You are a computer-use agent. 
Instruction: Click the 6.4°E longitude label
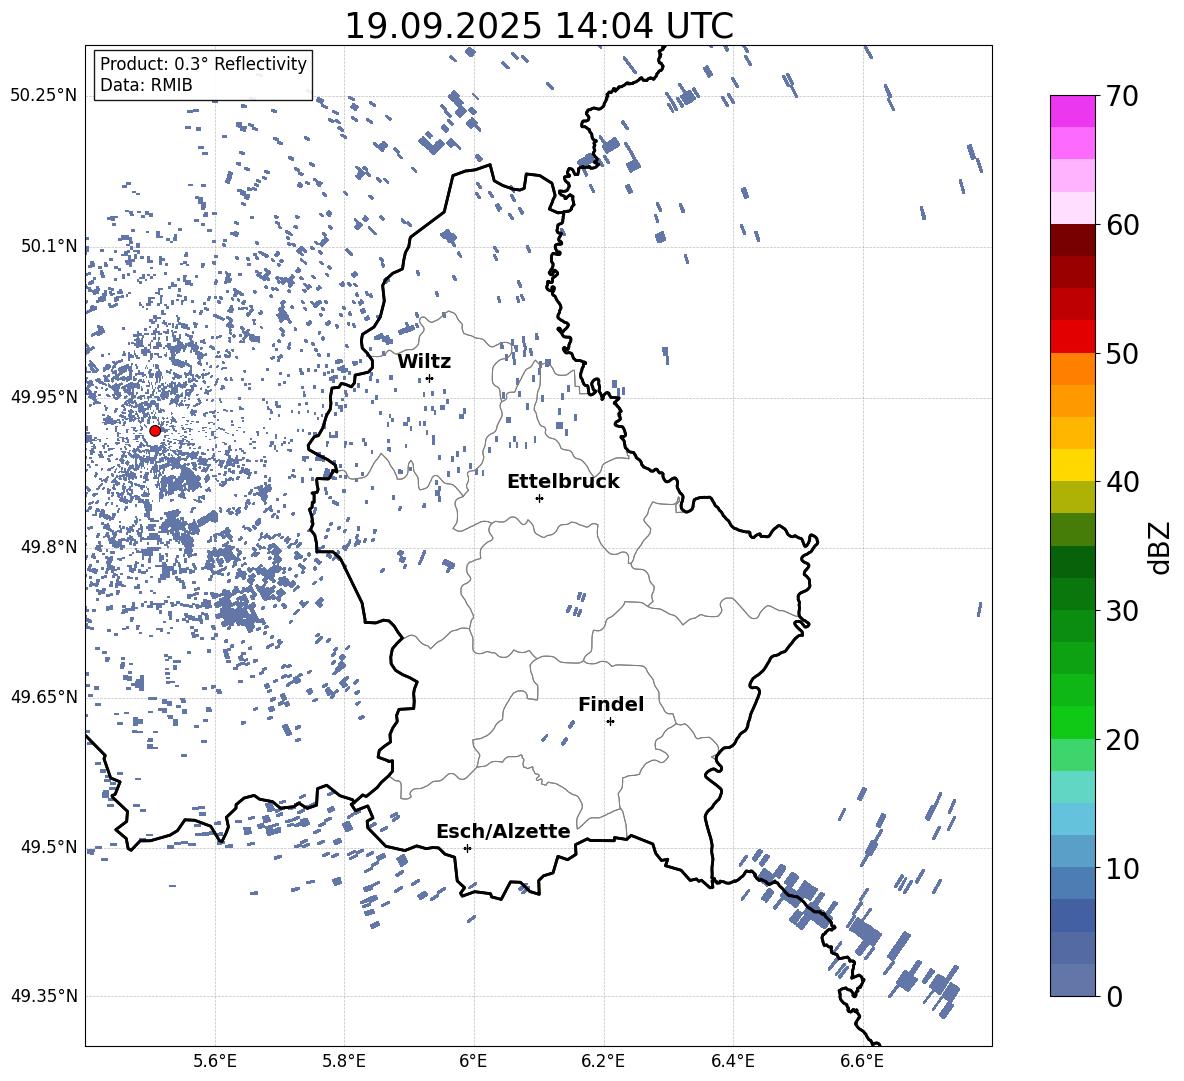(733, 1062)
